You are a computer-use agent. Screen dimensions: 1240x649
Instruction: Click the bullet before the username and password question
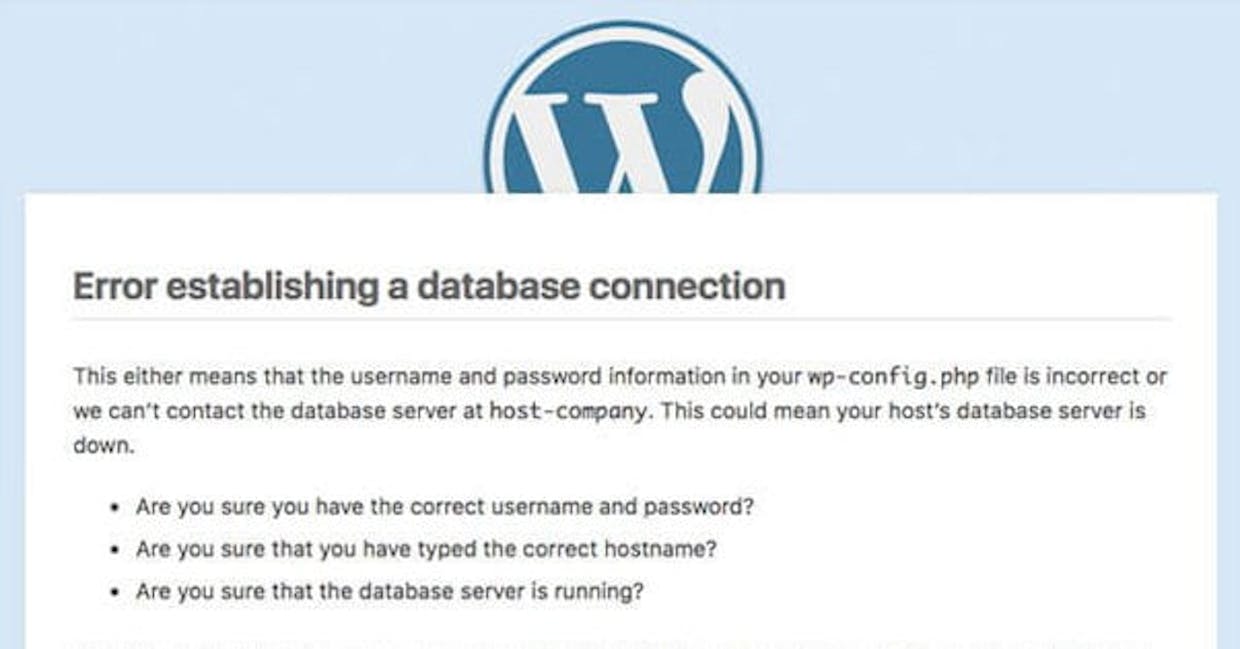[117, 508]
